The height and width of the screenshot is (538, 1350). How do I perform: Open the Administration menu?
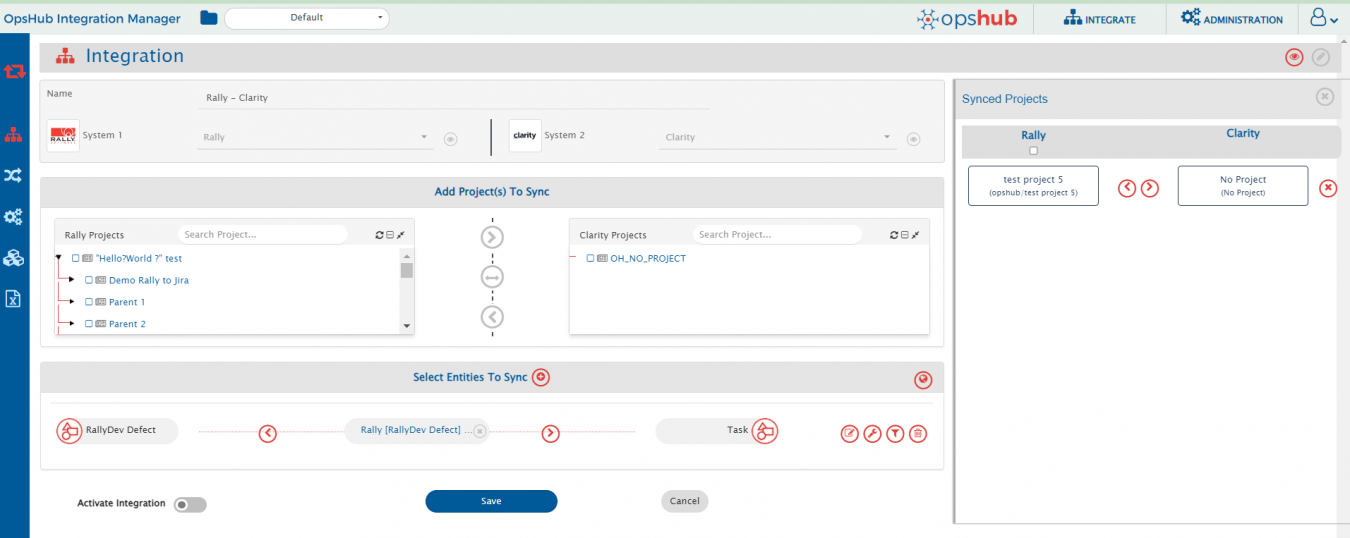point(1231,19)
